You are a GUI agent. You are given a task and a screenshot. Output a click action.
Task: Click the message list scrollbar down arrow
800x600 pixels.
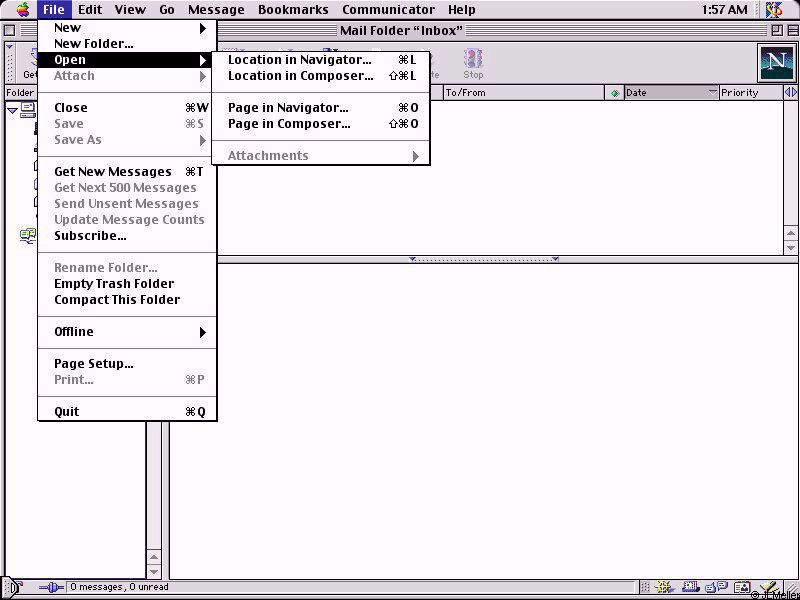coord(792,247)
